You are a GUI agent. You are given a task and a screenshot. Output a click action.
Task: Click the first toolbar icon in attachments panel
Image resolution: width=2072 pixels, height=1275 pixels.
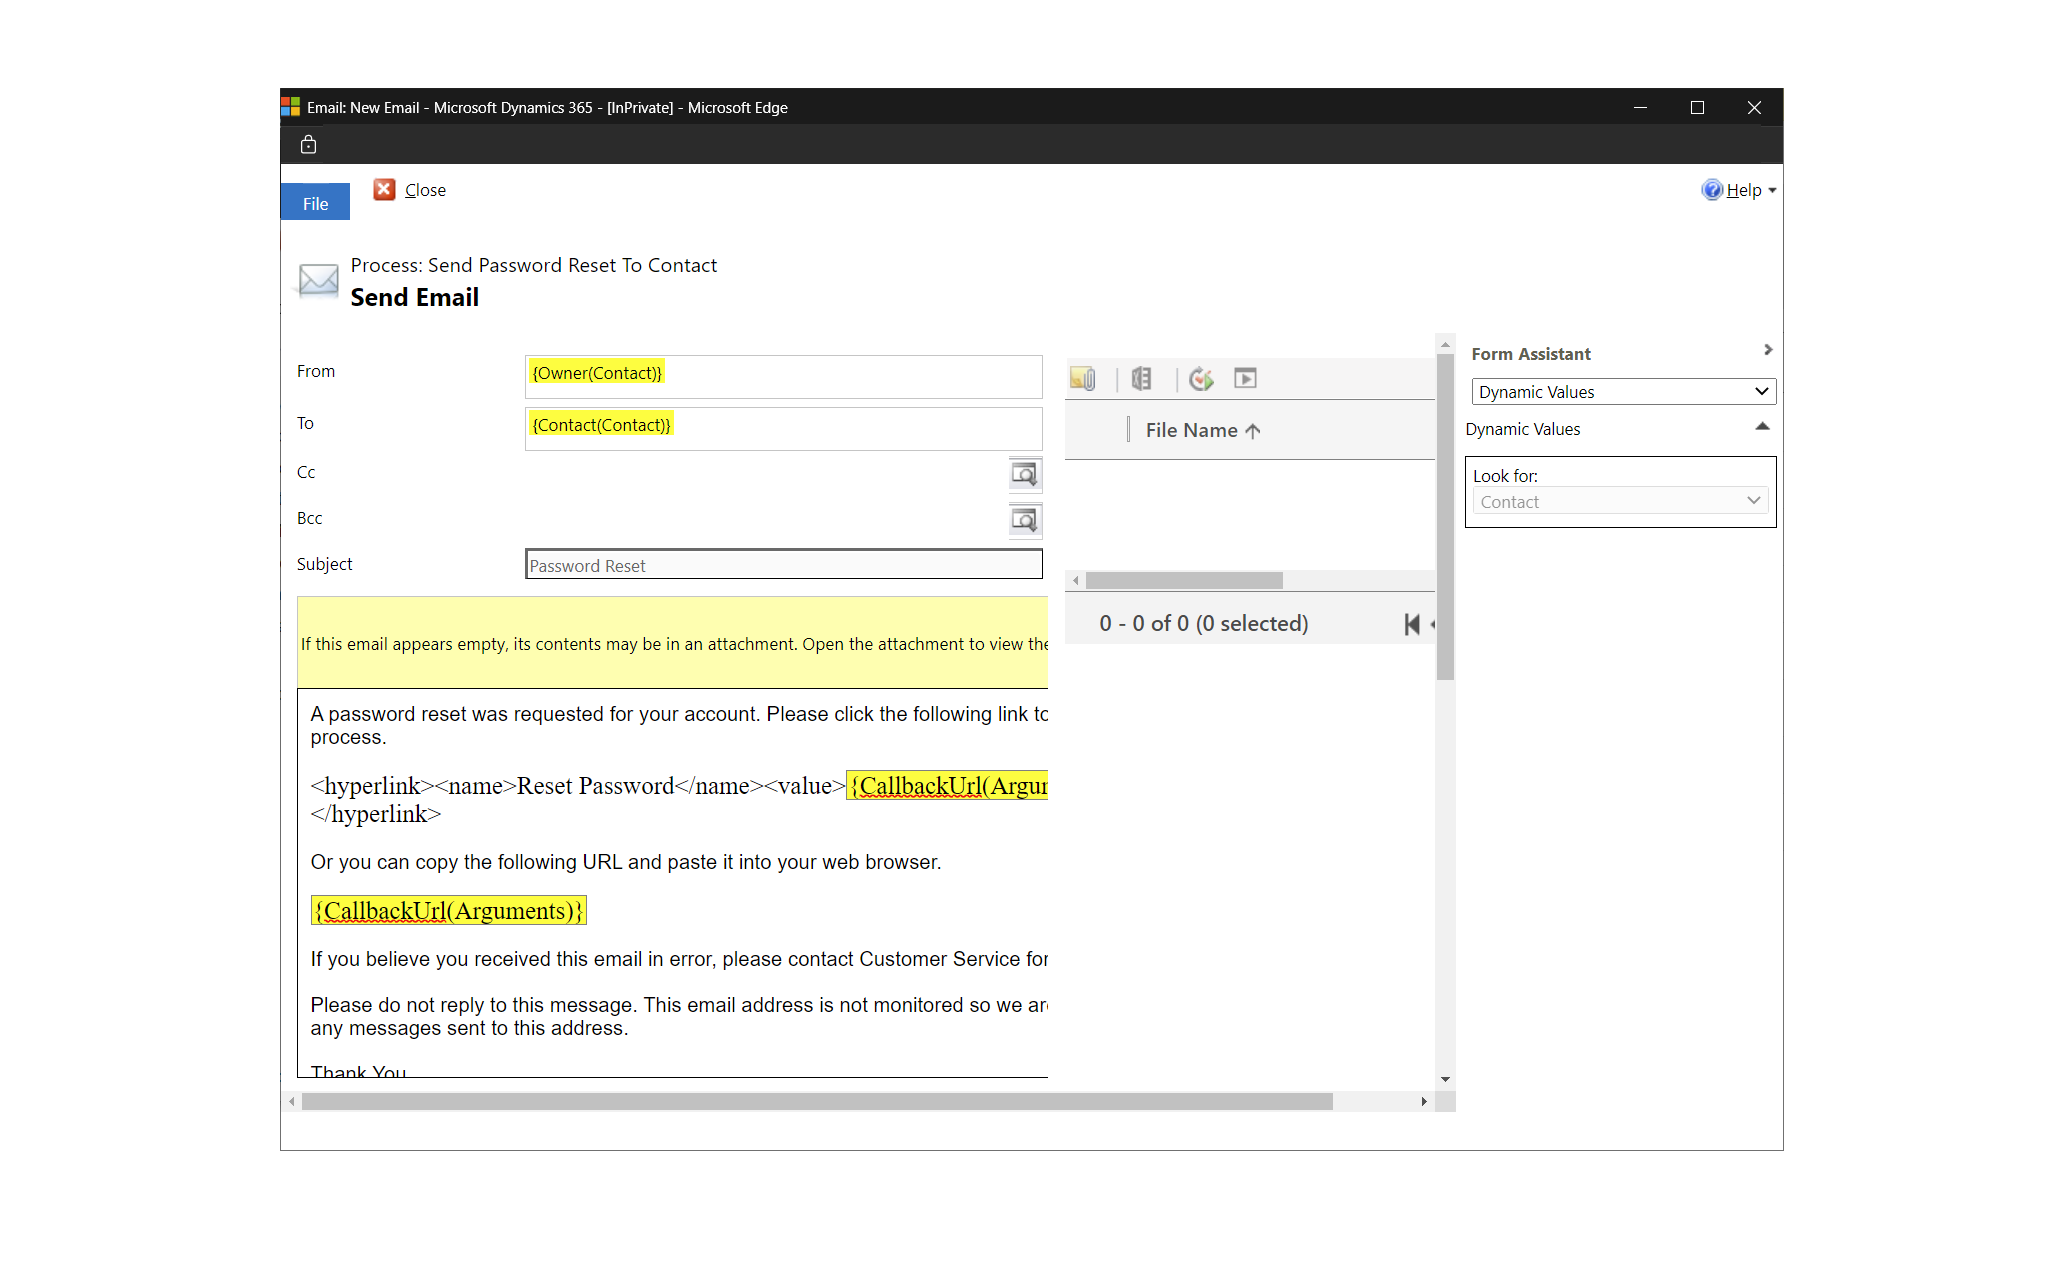pyautogui.click(x=1085, y=378)
